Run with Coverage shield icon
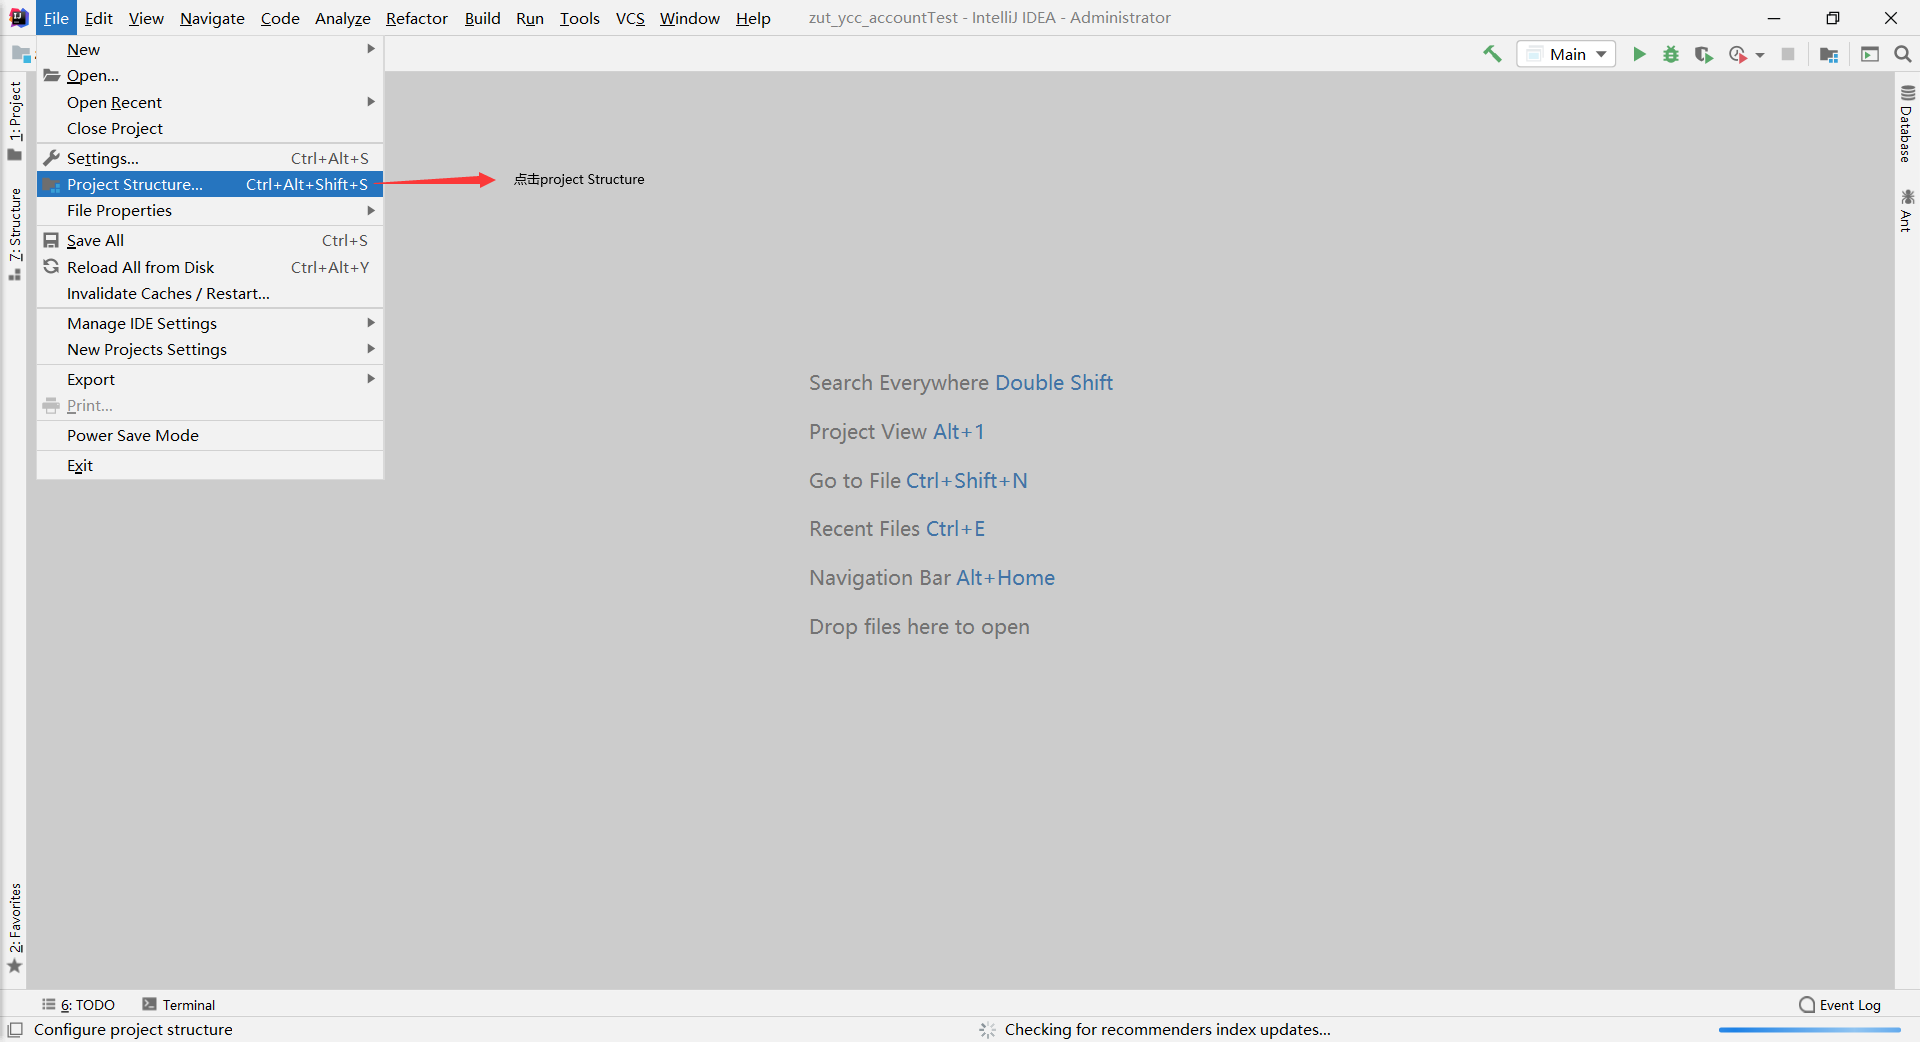1920x1042 pixels. coord(1703,54)
